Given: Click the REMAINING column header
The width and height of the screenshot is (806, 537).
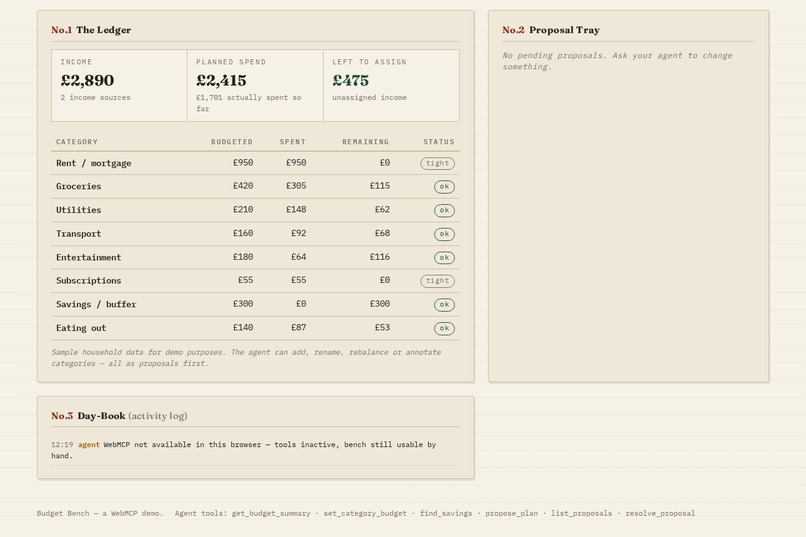Looking at the screenshot, I should (365, 142).
